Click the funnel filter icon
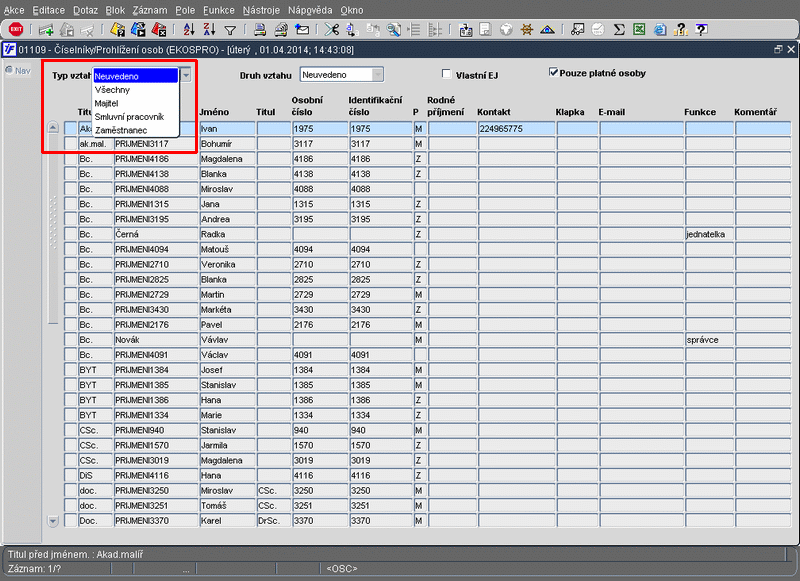The width and height of the screenshot is (800, 581). [230, 31]
